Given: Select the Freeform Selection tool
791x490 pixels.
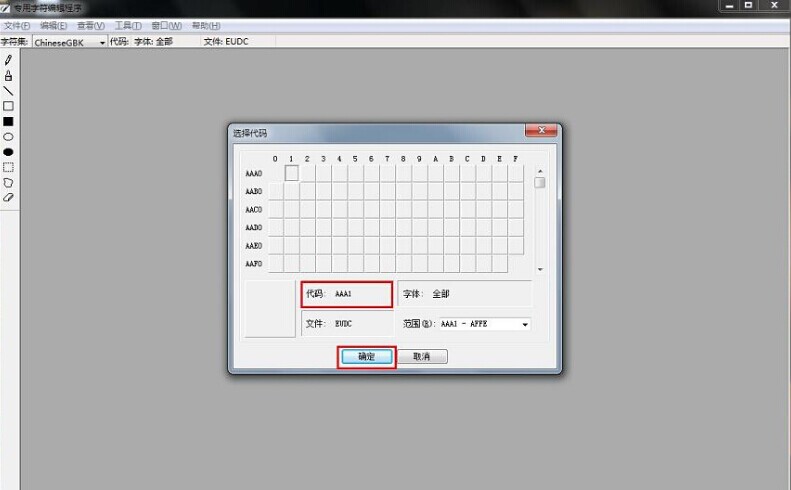Looking at the screenshot, I should pyautogui.click(x=8, y=183).
